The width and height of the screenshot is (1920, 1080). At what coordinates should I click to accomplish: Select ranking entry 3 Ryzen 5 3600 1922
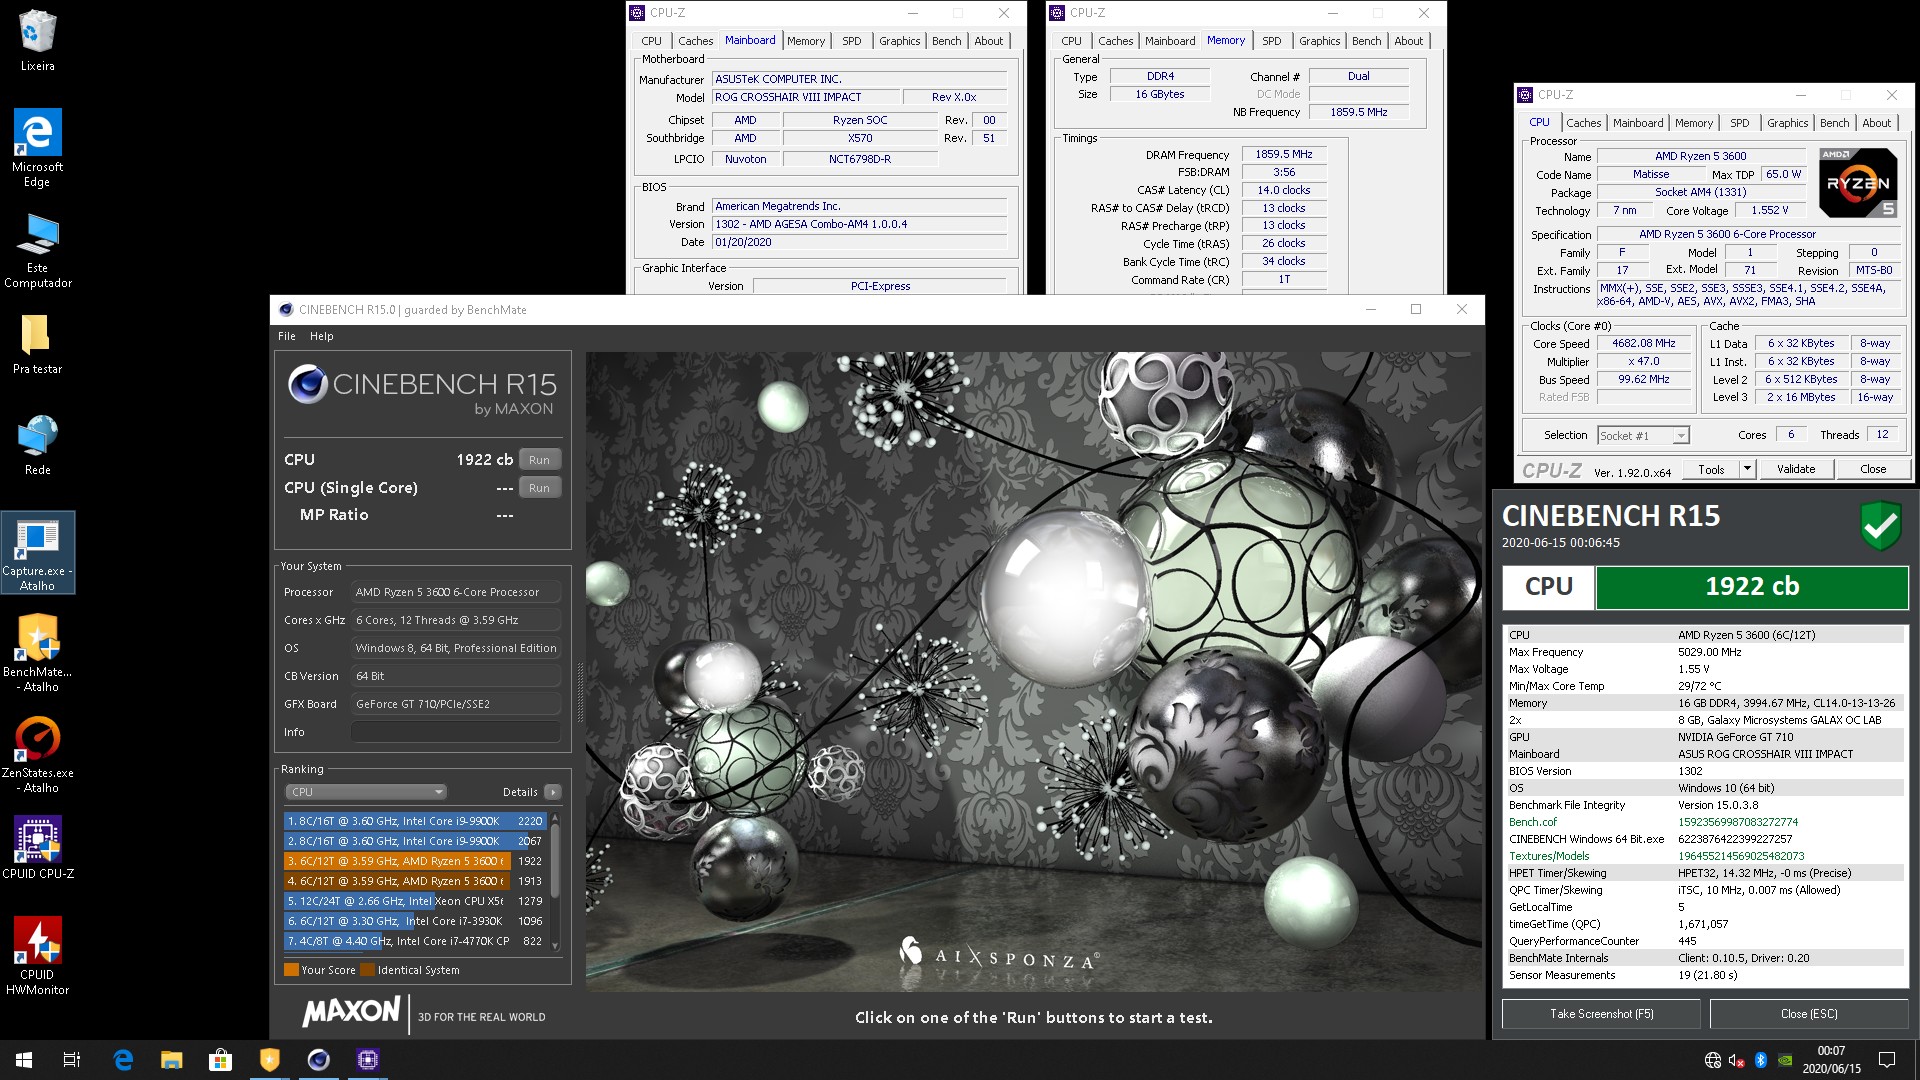click(x=415, y=861)
